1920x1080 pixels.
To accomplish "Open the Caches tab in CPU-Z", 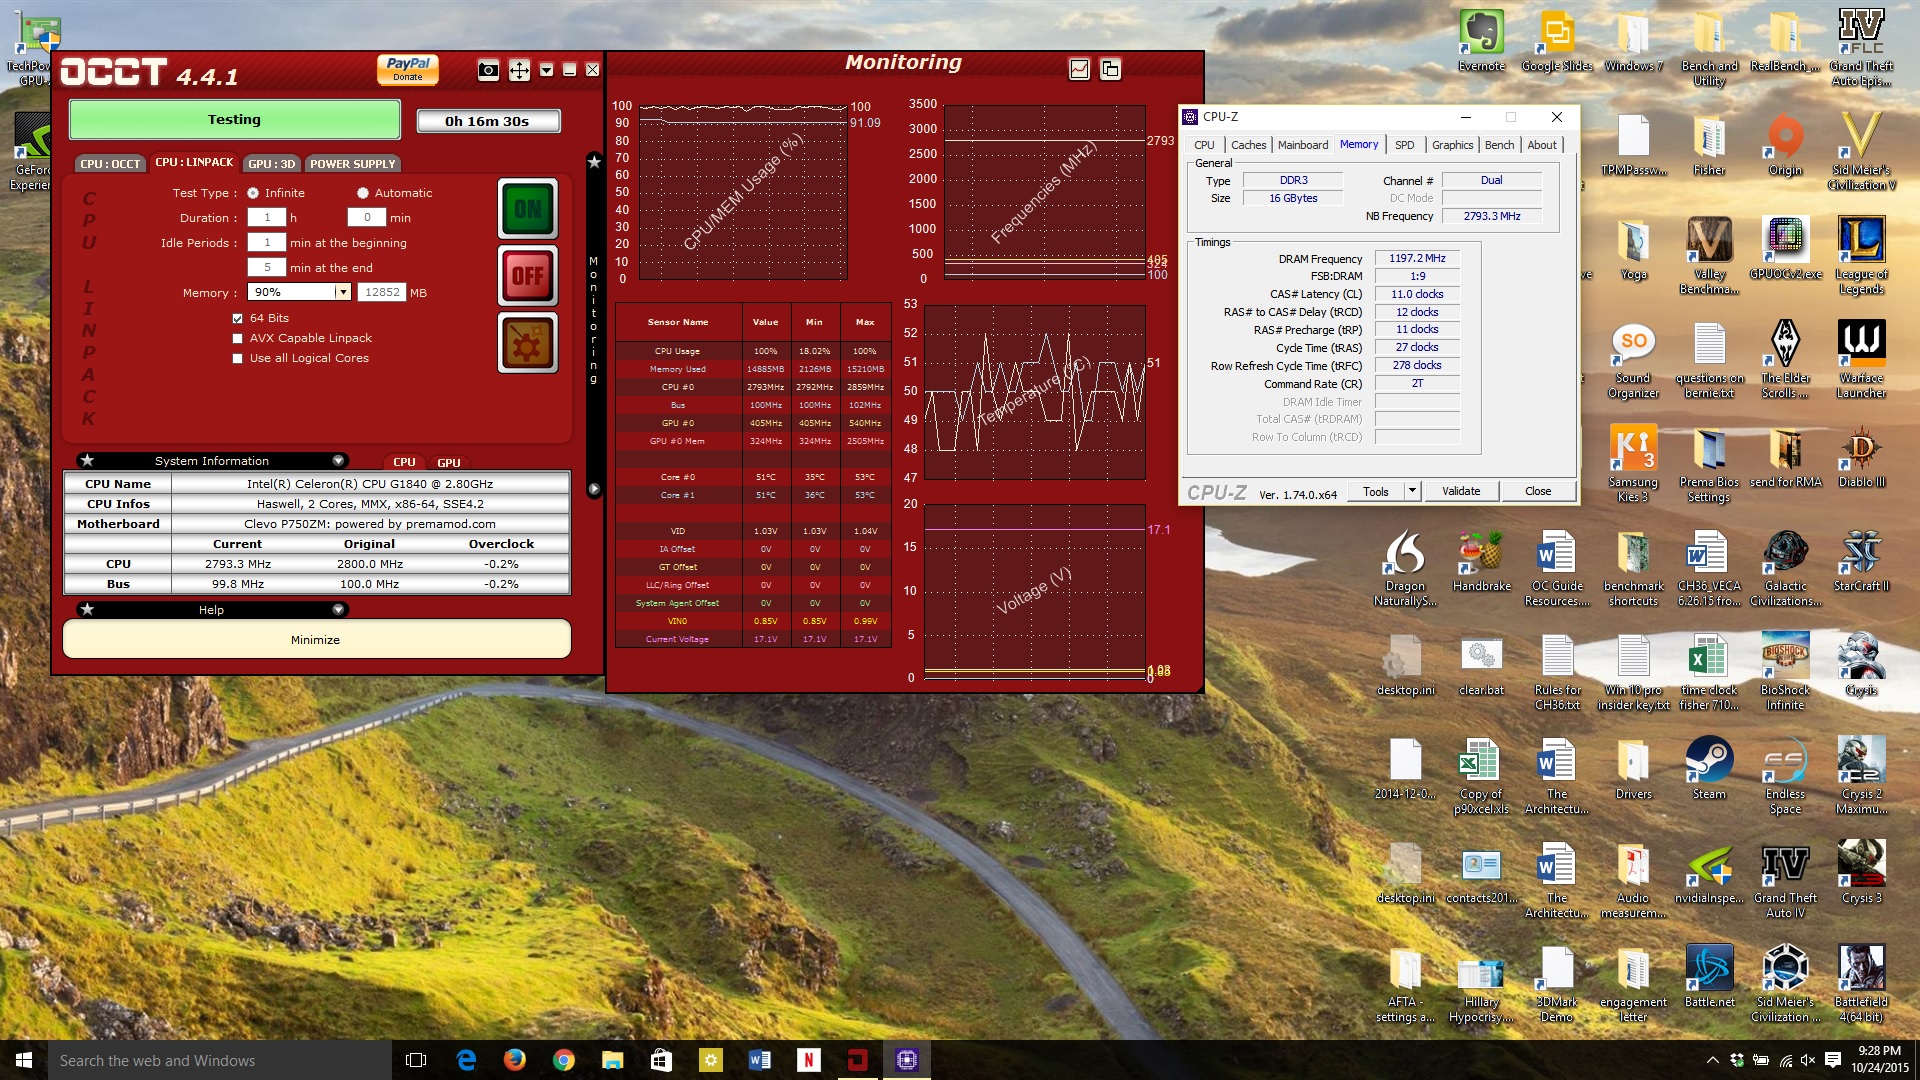I will 1248,145.
